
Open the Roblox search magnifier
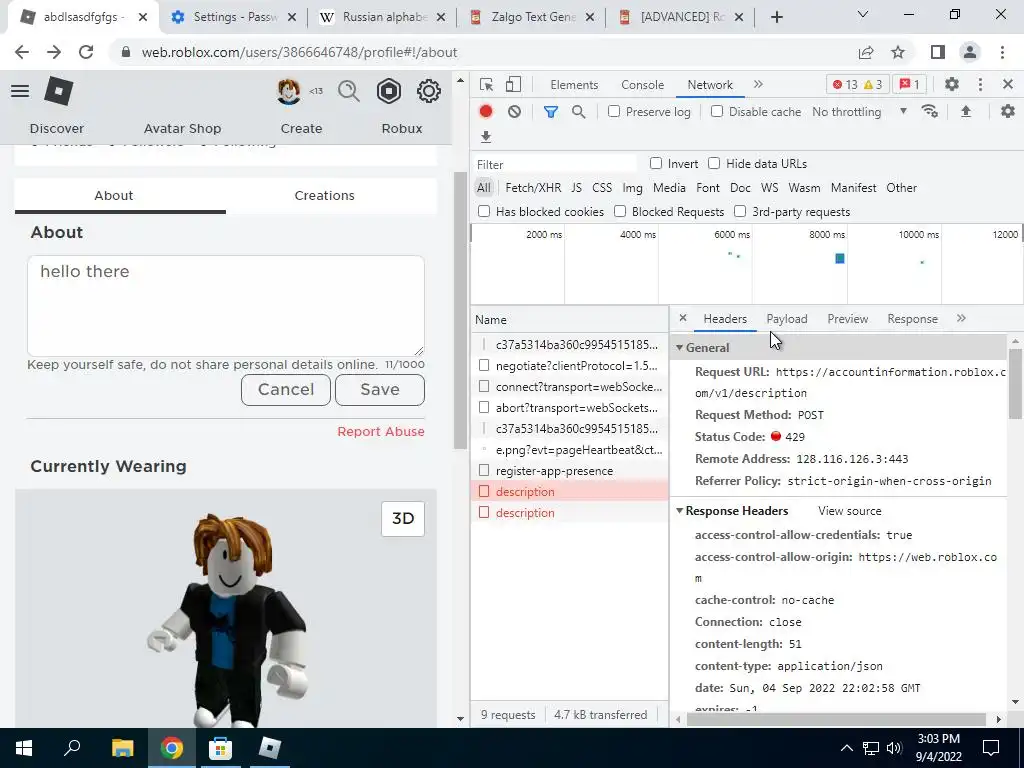pos(349,91)
